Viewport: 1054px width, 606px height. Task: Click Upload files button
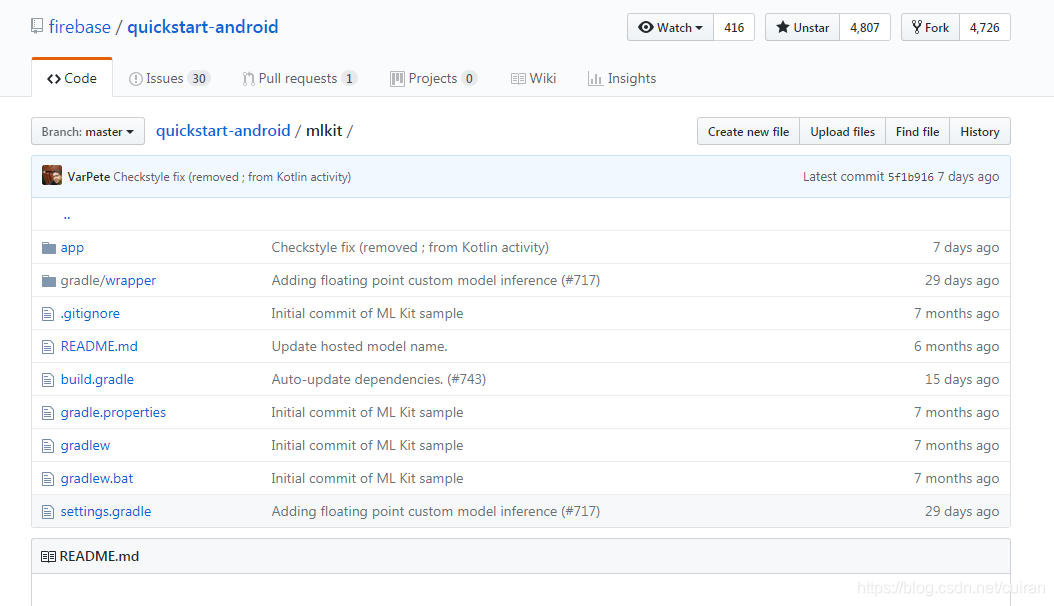point(842,132)
